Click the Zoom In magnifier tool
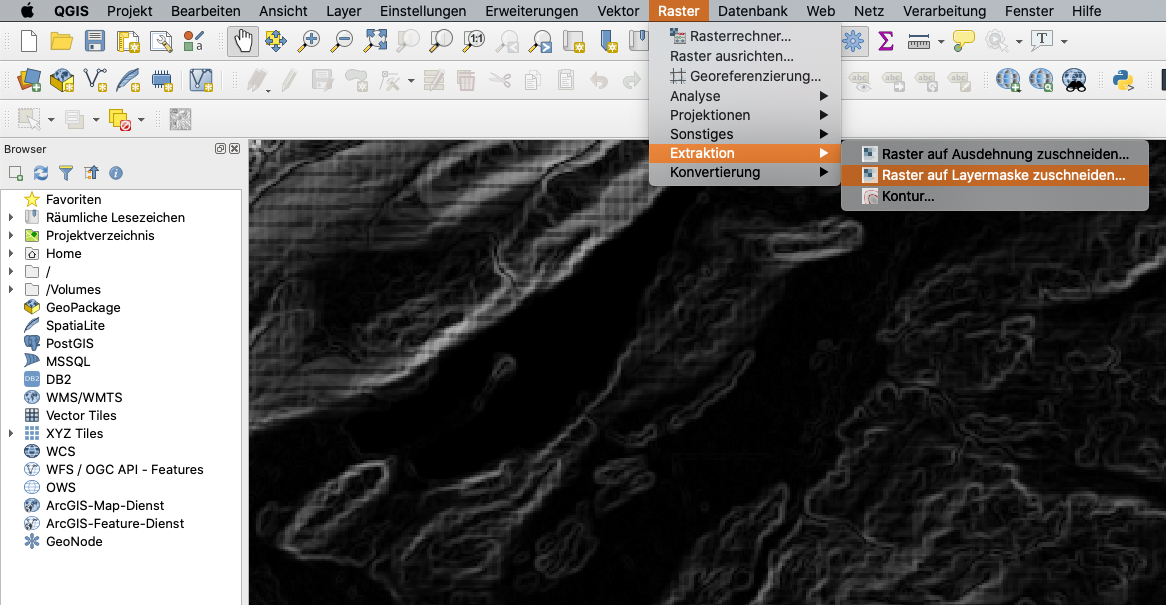The image size is (1166, 605). pos(310,42)
